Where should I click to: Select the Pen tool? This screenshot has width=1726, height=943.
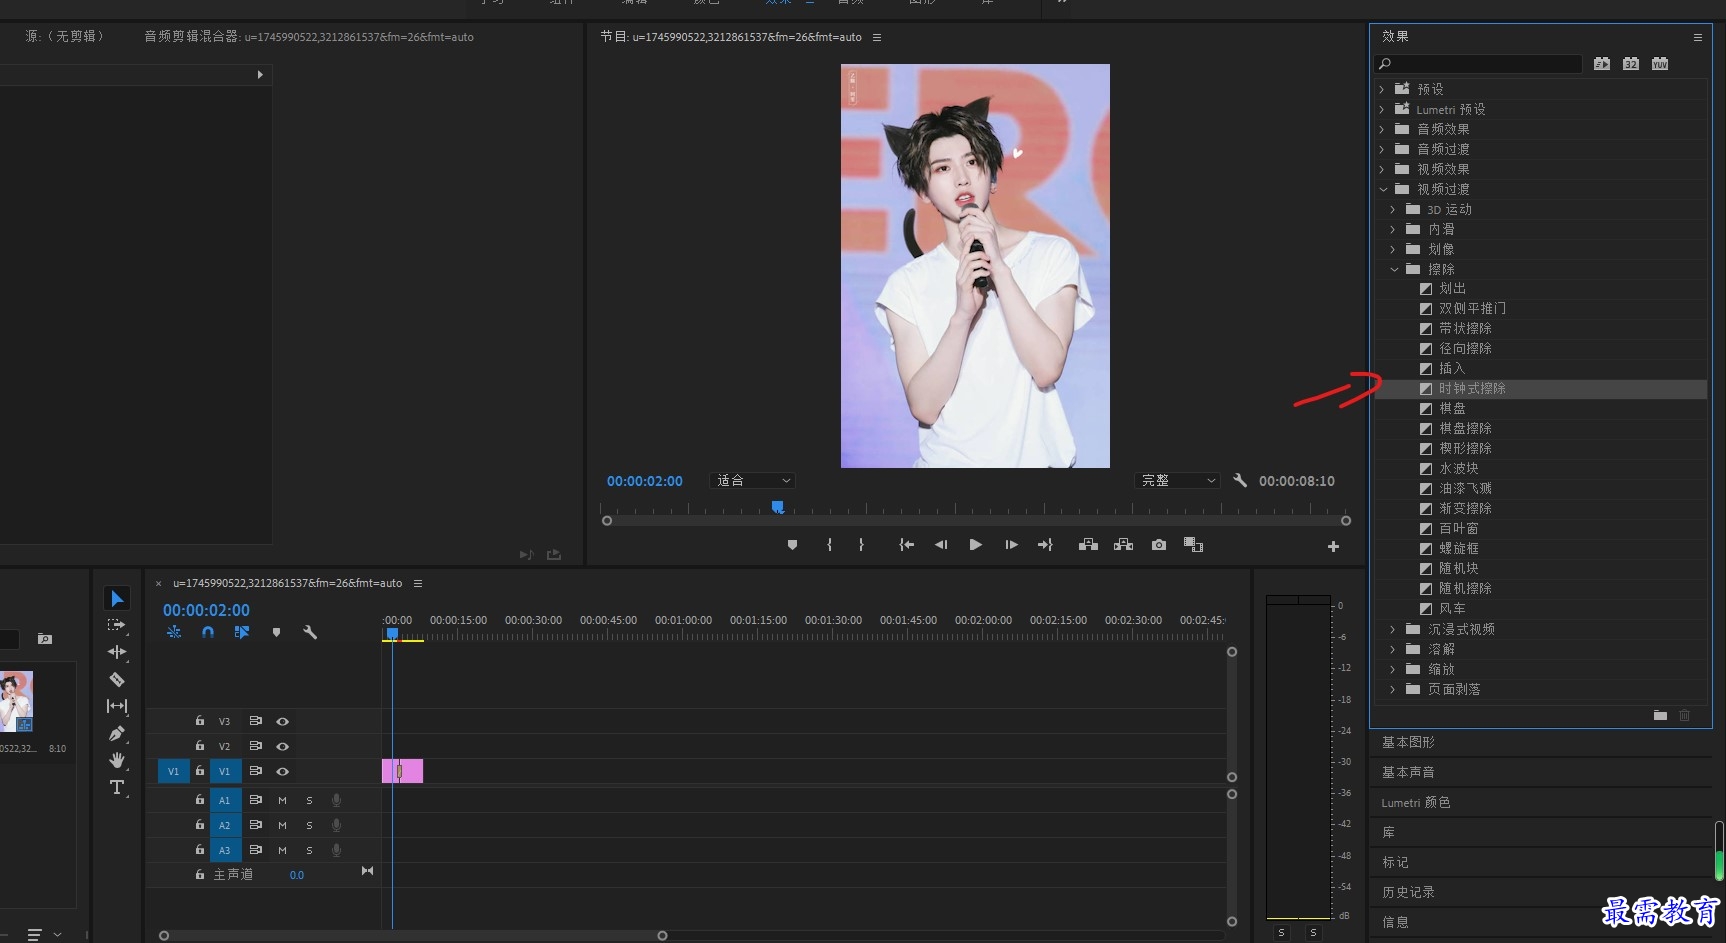tap(117, 733)
